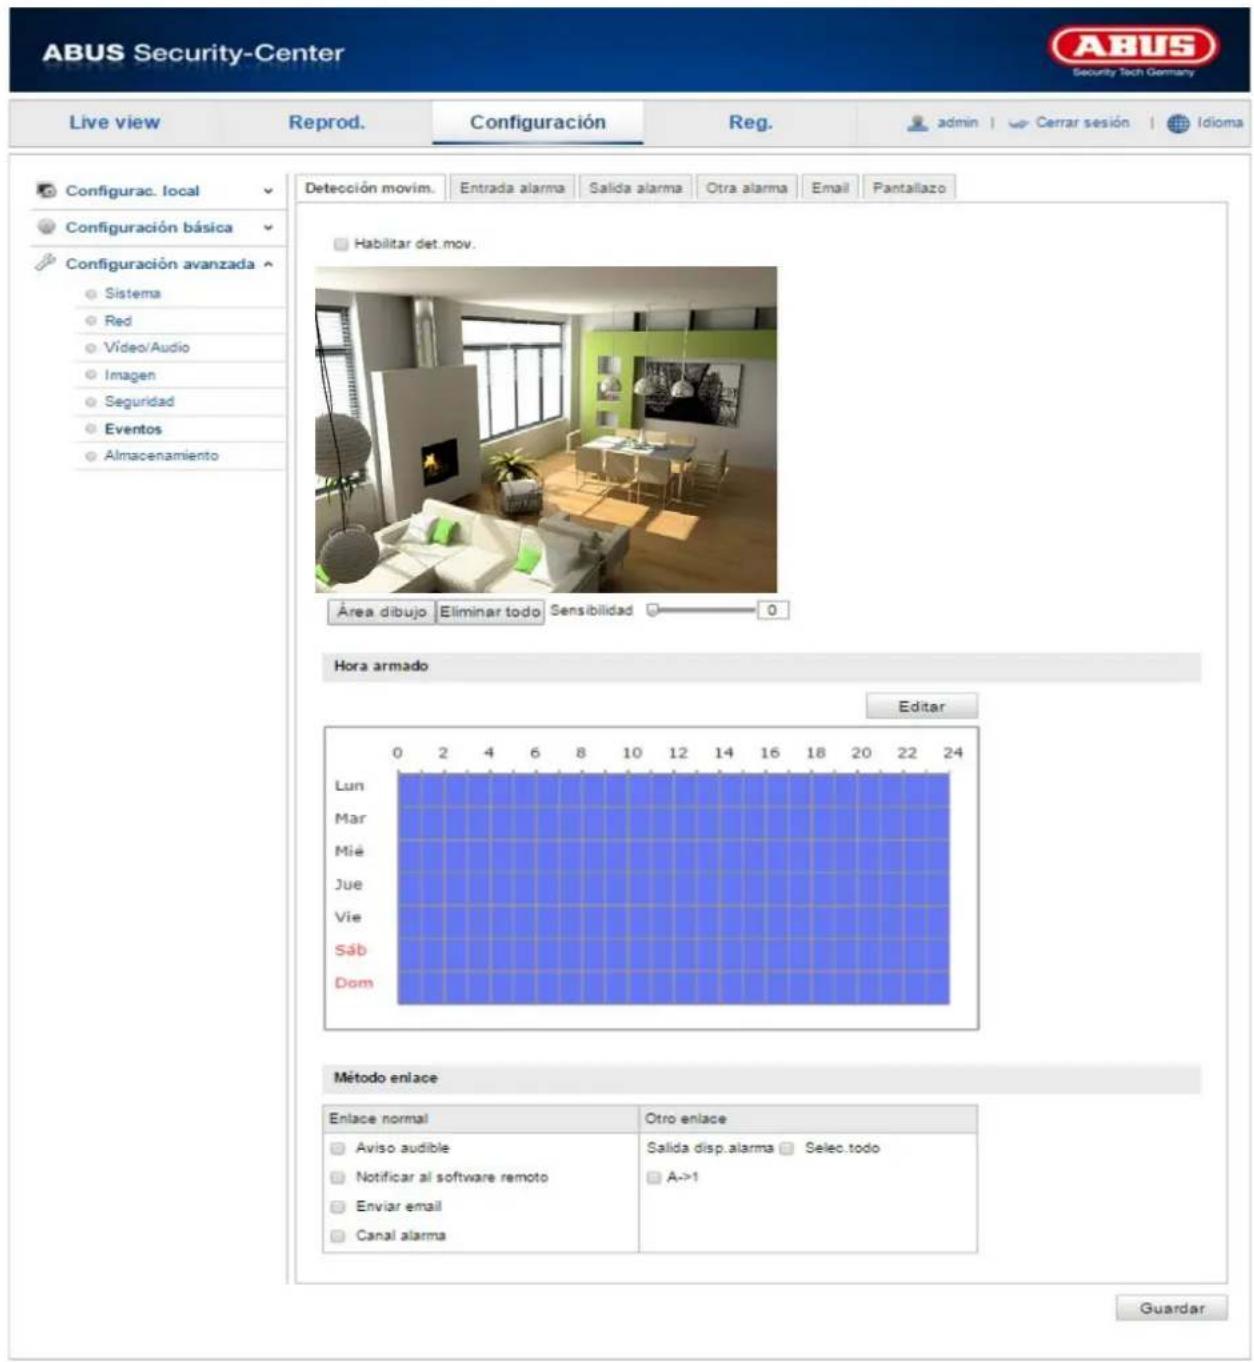Open the Live view tab

pos(114,122)
